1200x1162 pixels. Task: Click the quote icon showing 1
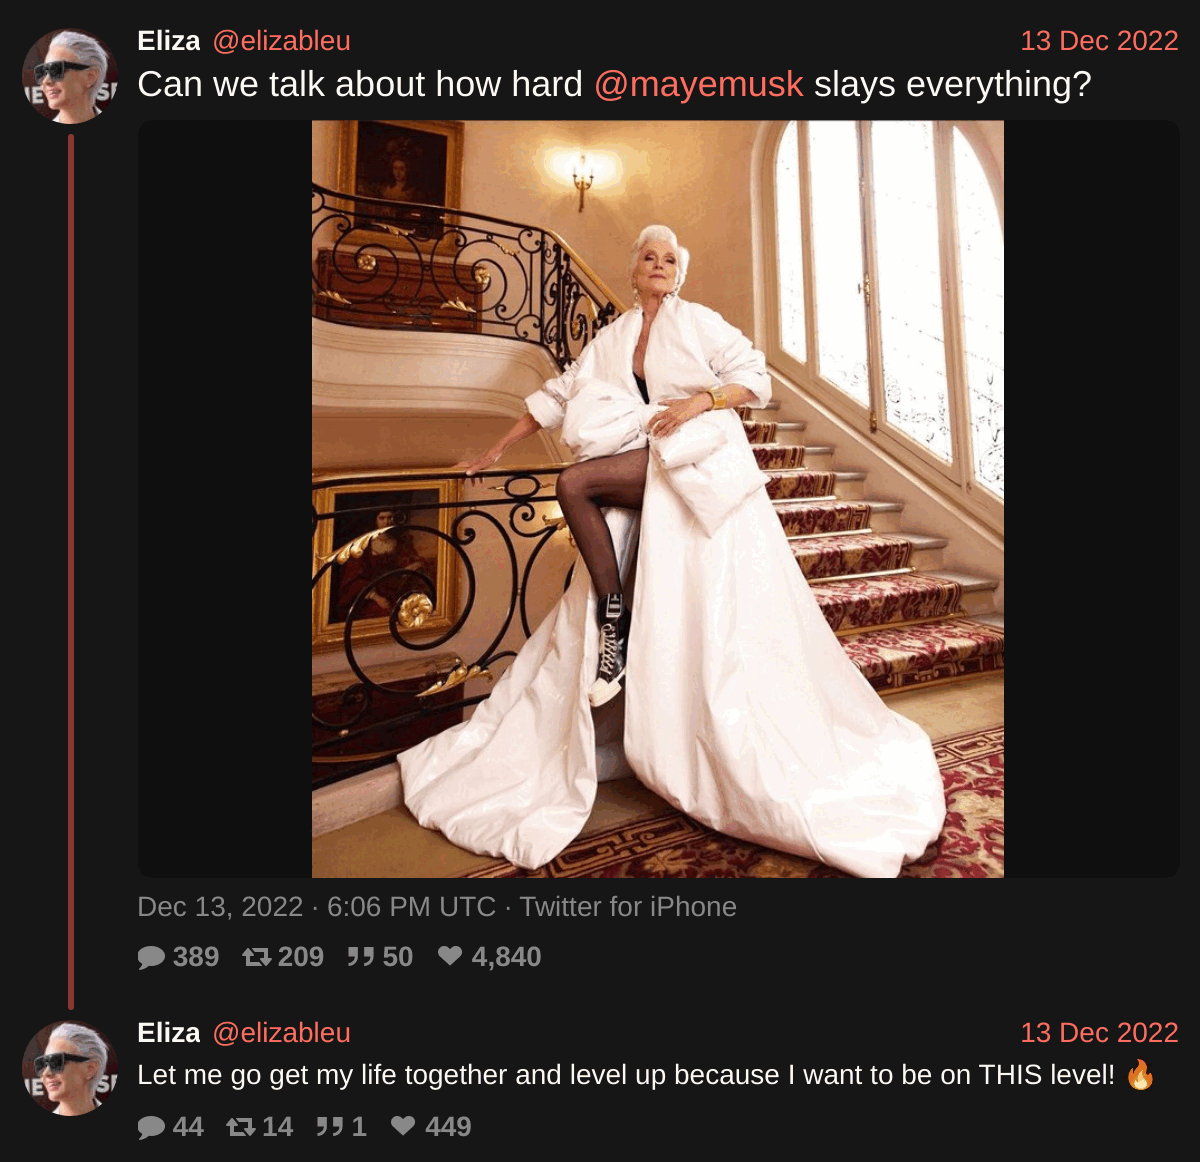tap(330, 1128)
